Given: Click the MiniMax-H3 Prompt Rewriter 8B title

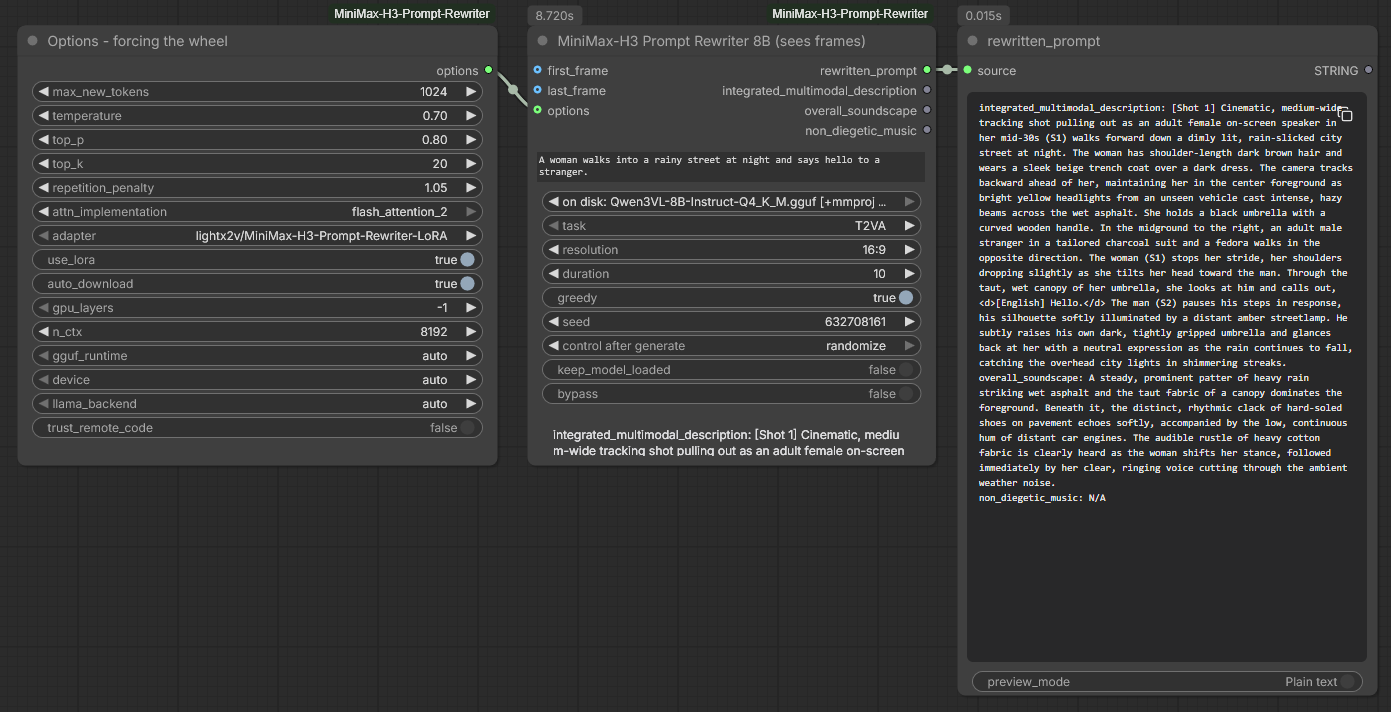Looking at the screenshot, I should [x=711, y=41].
